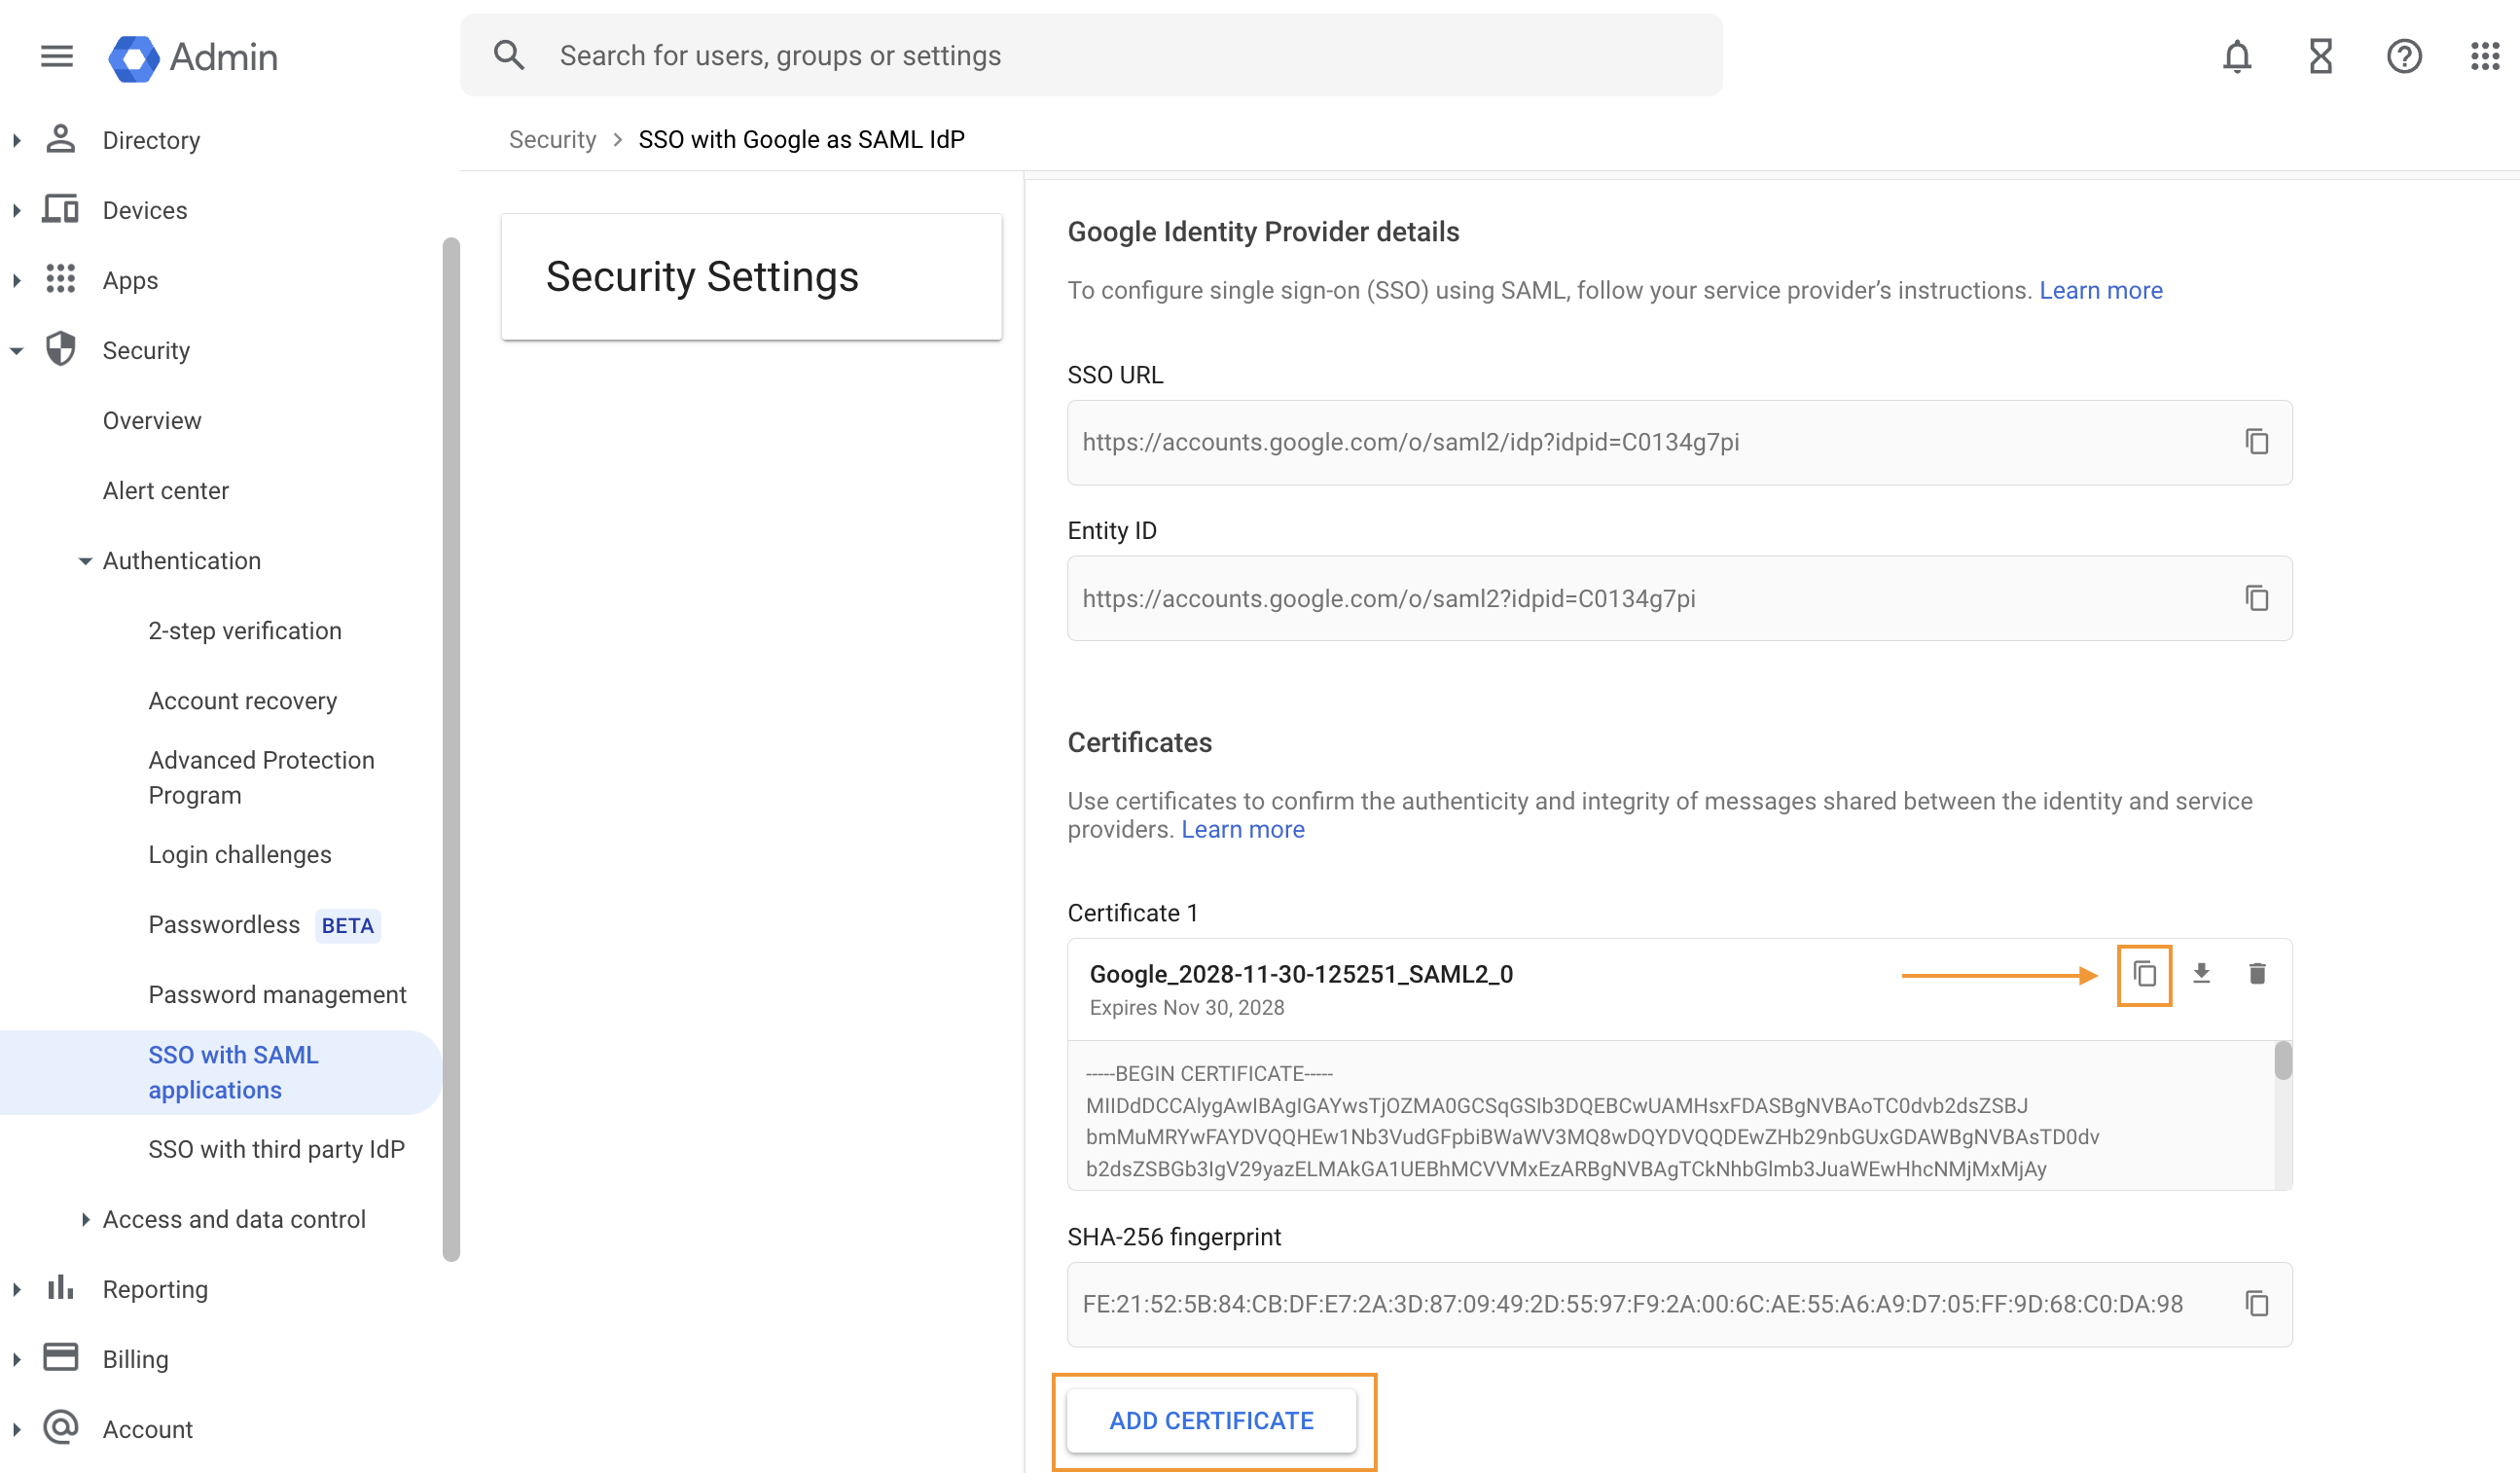Click the Google_2028-11-30-125251_SAML2_0 certificate name
Viewport: 2520px width, 1473px height.
[x=1301, y=974]
